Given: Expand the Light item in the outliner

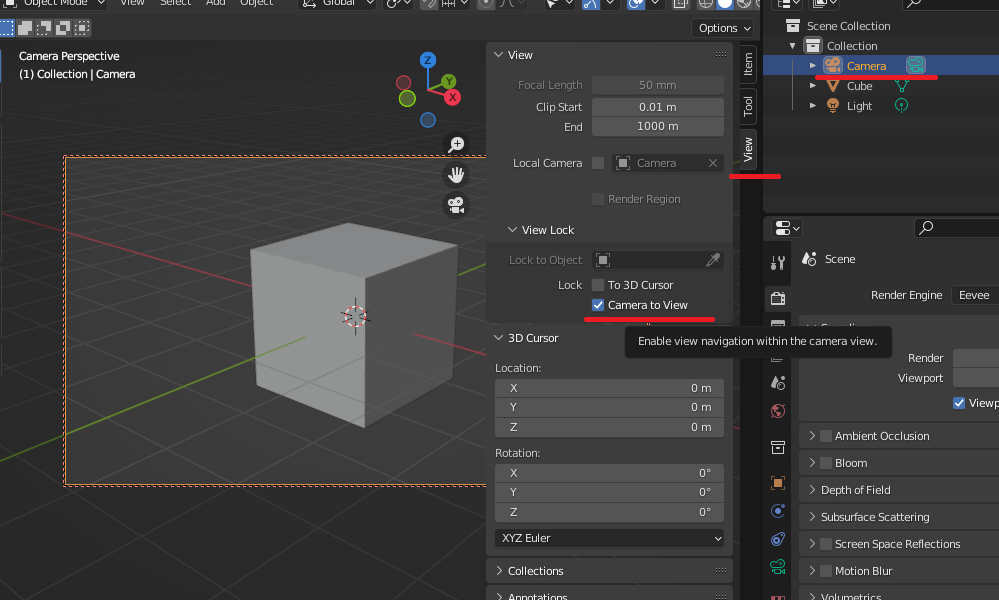Looking at the screenshot, I should coord(812,106).
